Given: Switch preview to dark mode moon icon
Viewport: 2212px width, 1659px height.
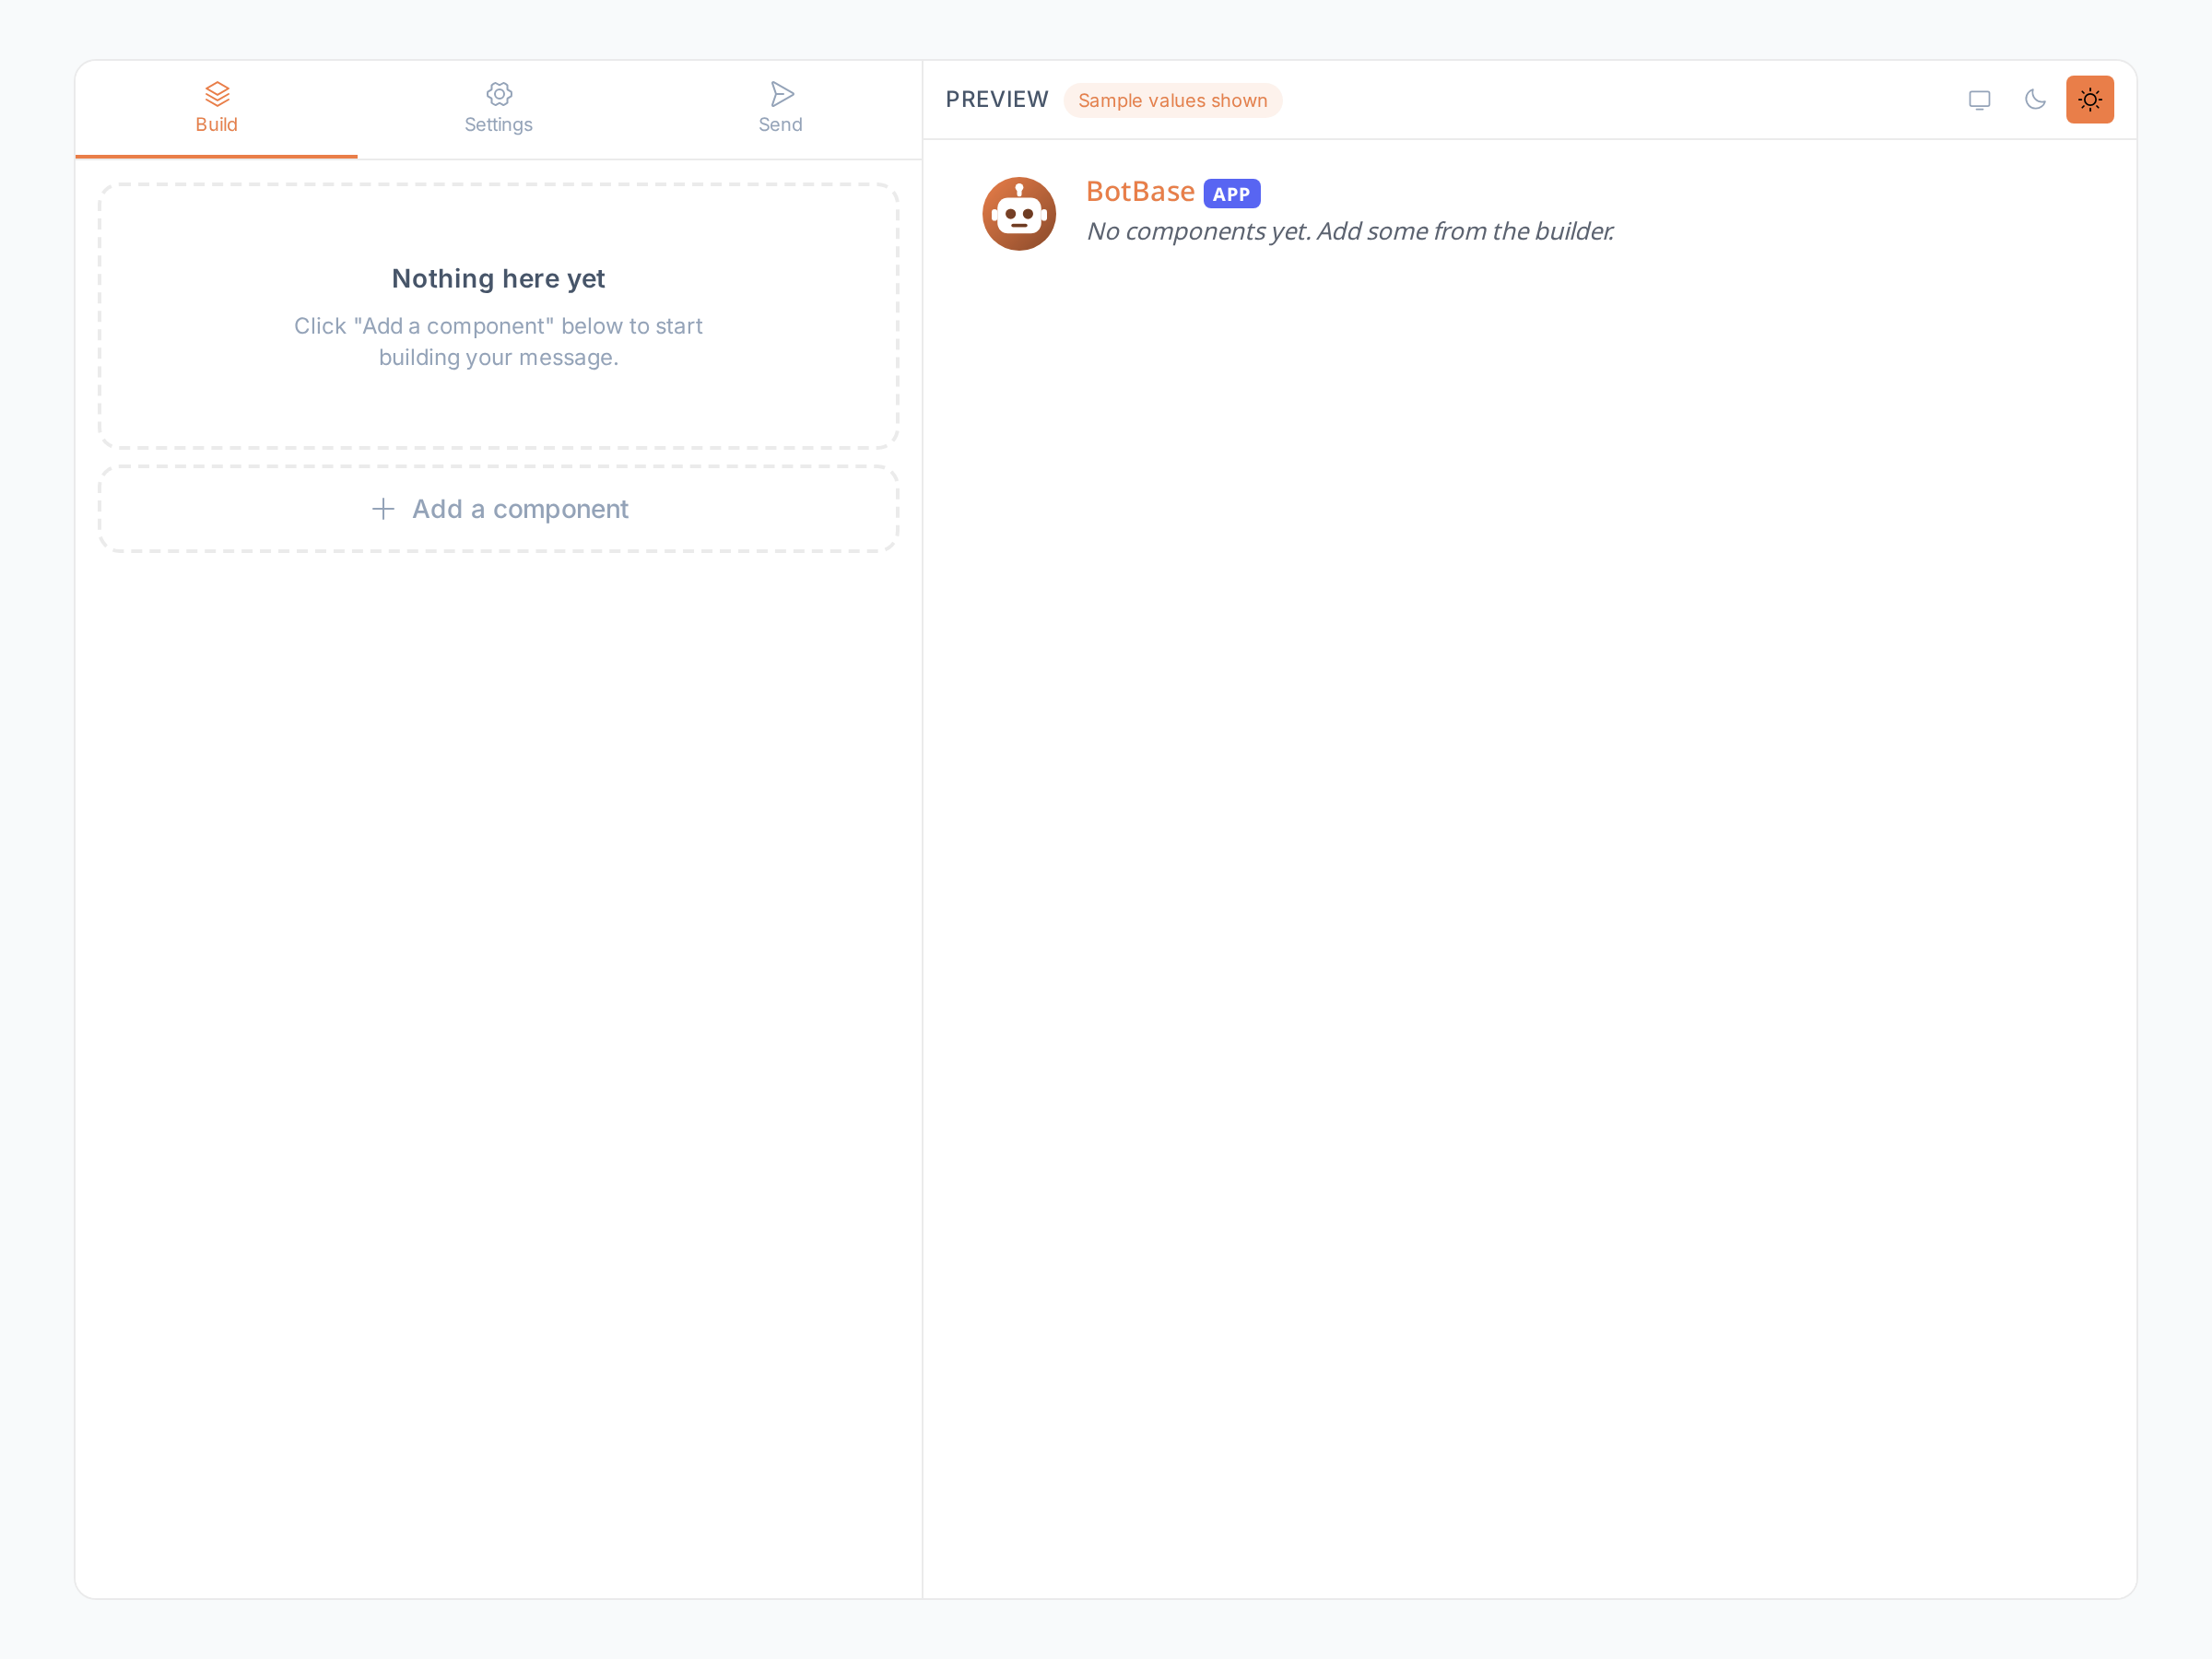Looking at the screenshot, I should click(2035, 100).
